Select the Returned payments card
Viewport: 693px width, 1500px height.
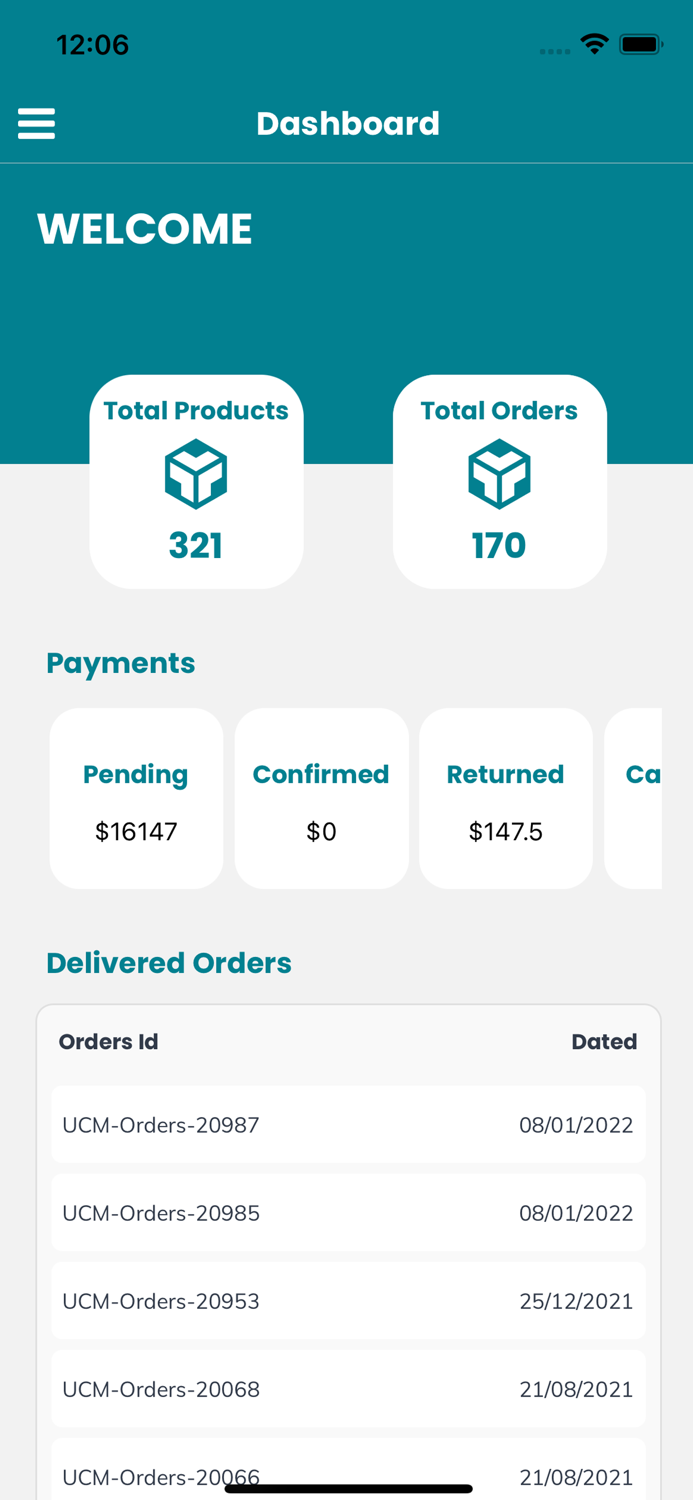coord(505,798)
